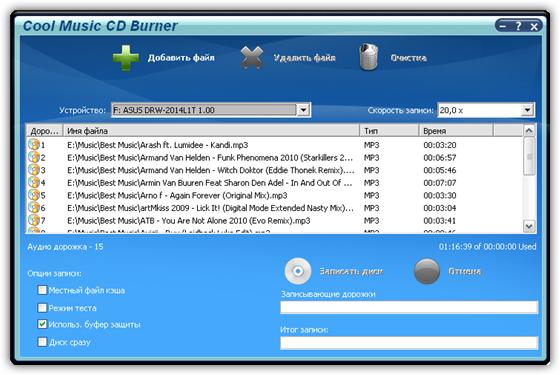
Task: Sort by Имя файла column header
Action: (x=211, y=131)
